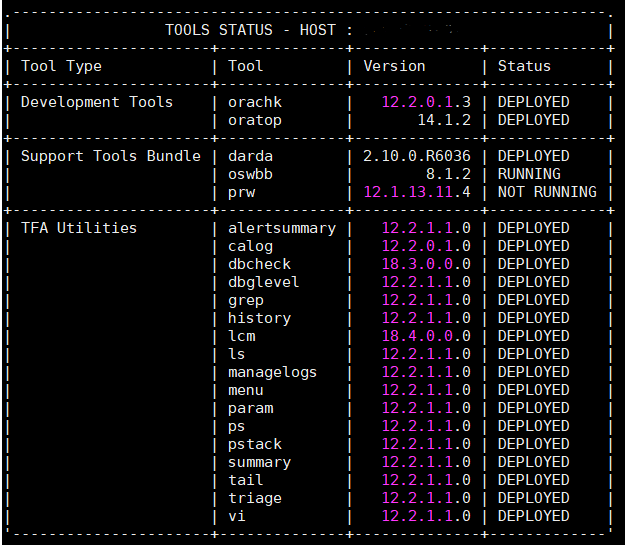Click the 'Support Tools Bundle' type label
This screenshot has width=625, height=545.
click(x=111, y=156)
